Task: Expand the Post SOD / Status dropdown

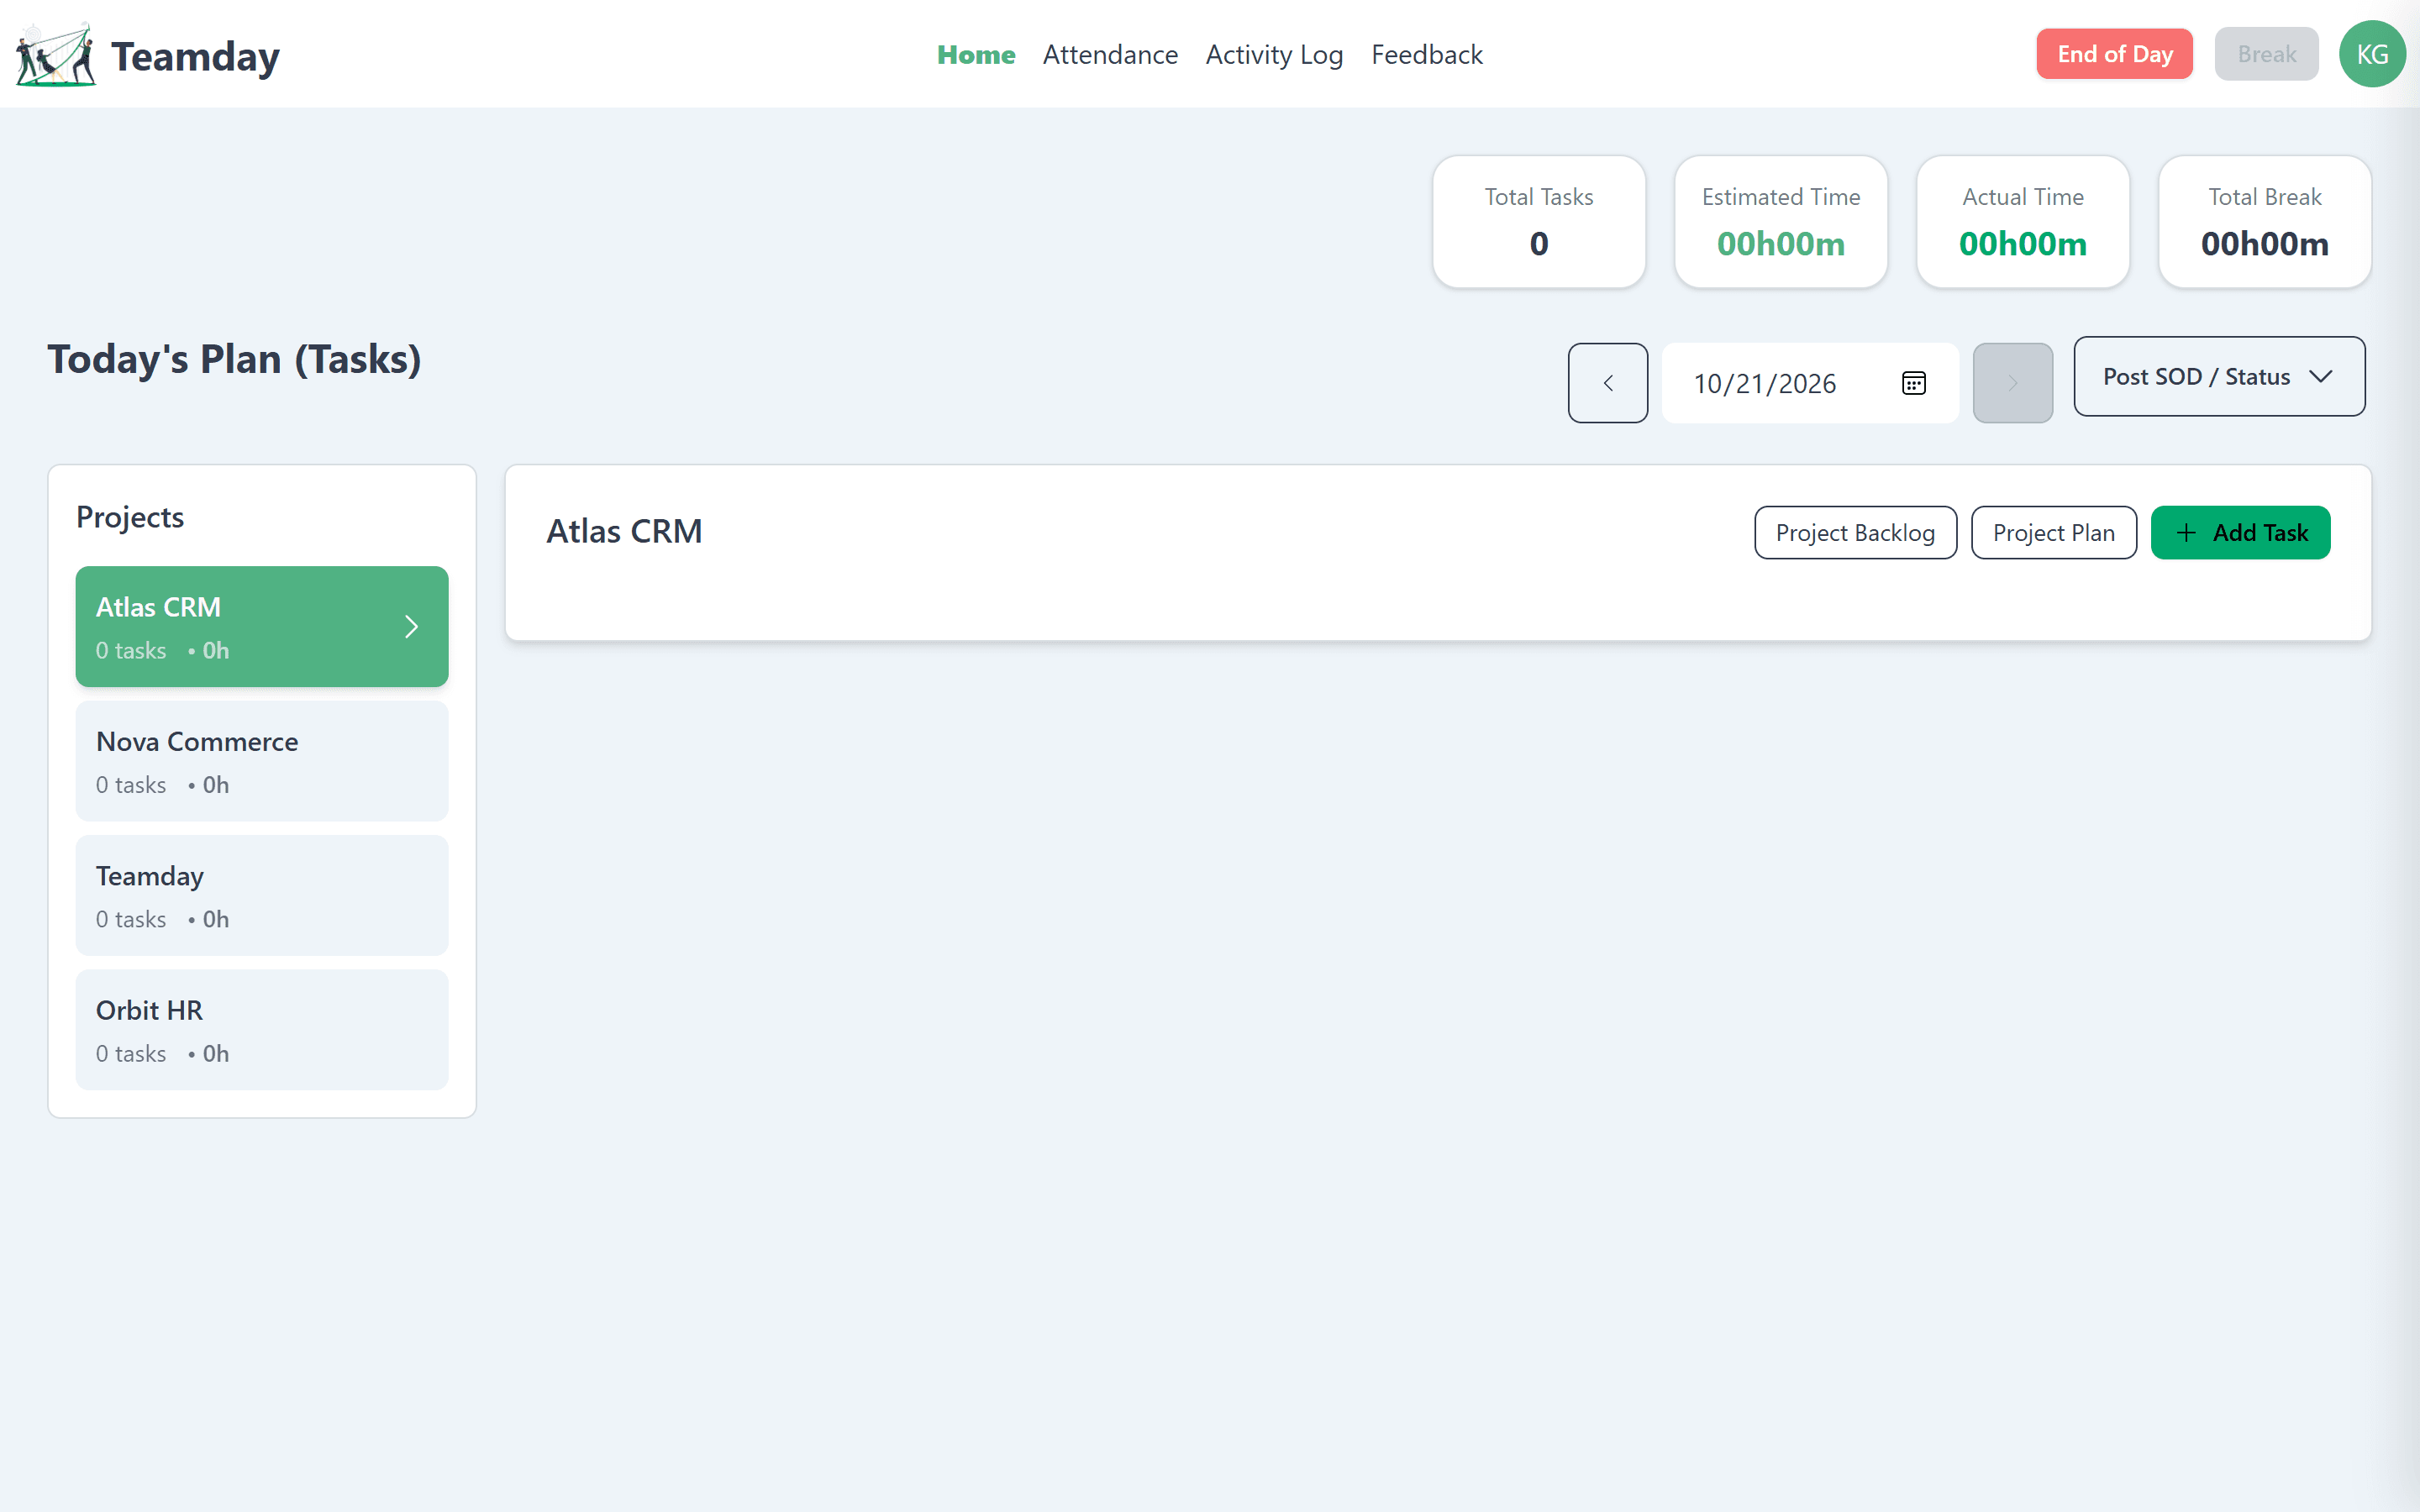Action: coord(2219,376)
